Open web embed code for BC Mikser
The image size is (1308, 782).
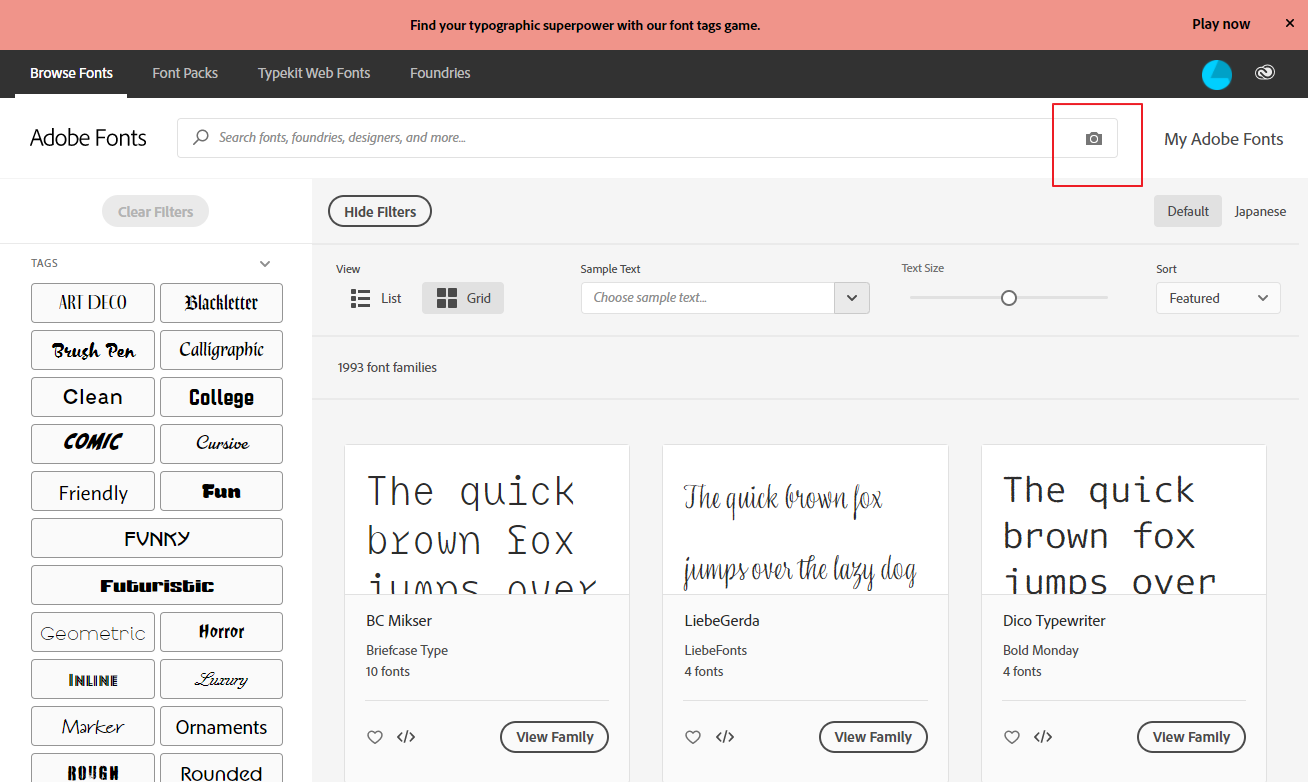click(x=406, y=737)
